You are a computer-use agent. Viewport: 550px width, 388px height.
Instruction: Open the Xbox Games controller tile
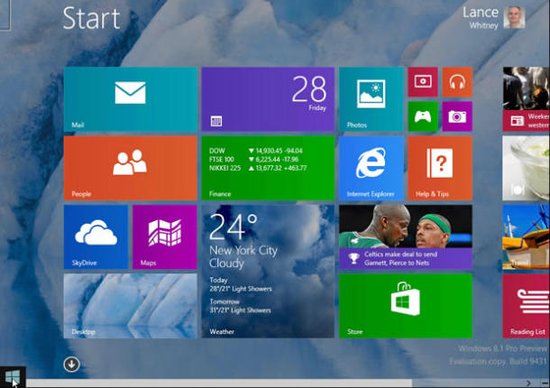pyautogui.click(x=423, y=116)
